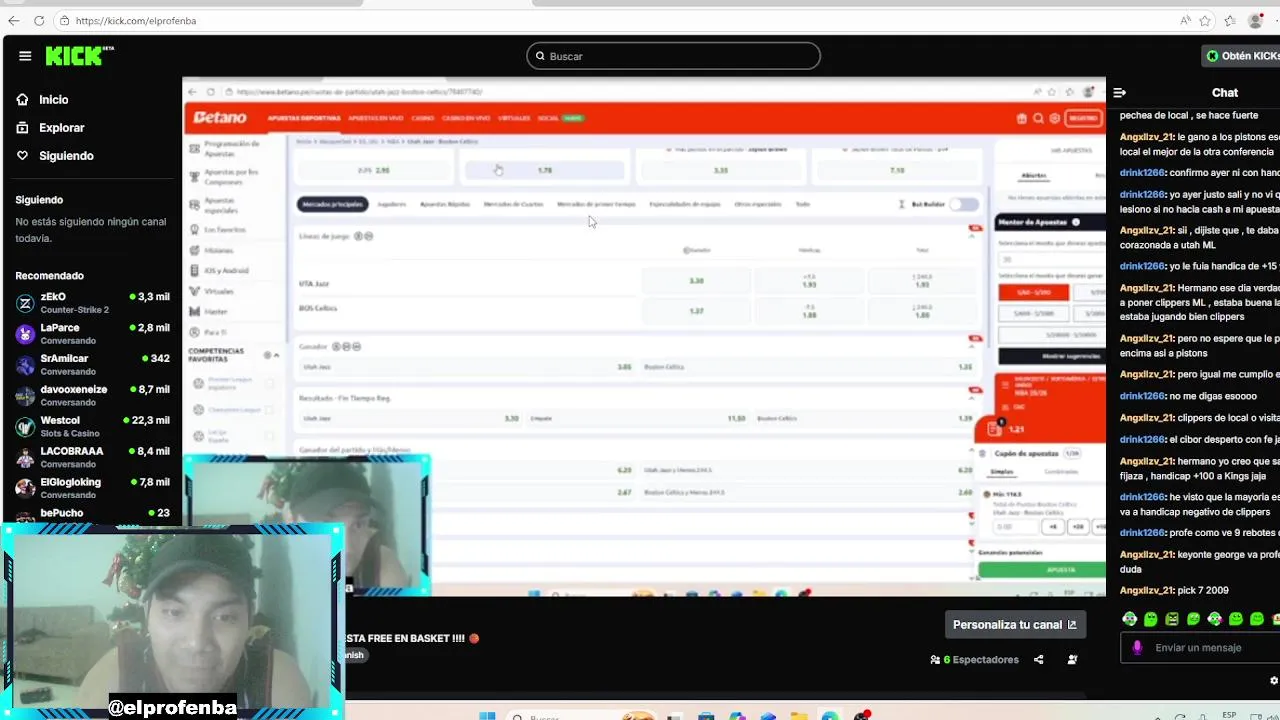Pick the fourth green emote in chat bar
Image resolution: width=1280 pixels, height=720 pixels.
point(1193,619)
